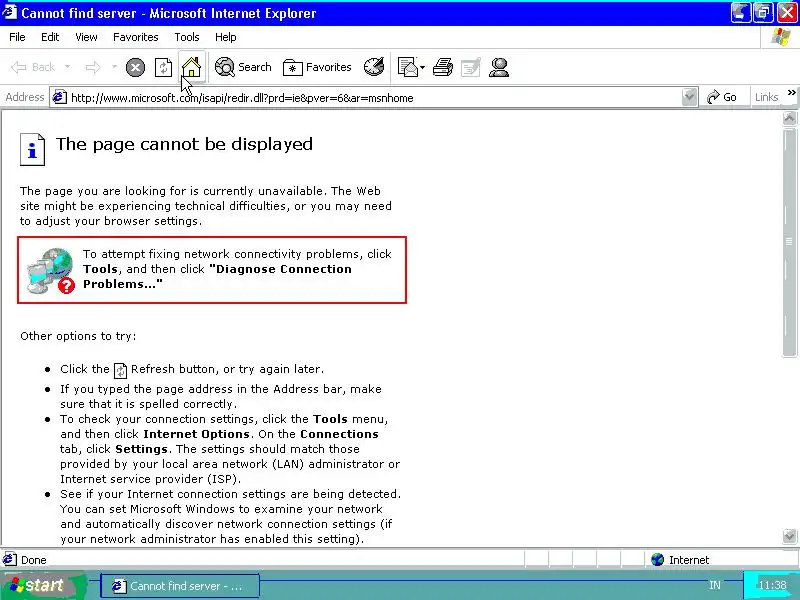Click the Refresh toolbar icon

(163, 67)
